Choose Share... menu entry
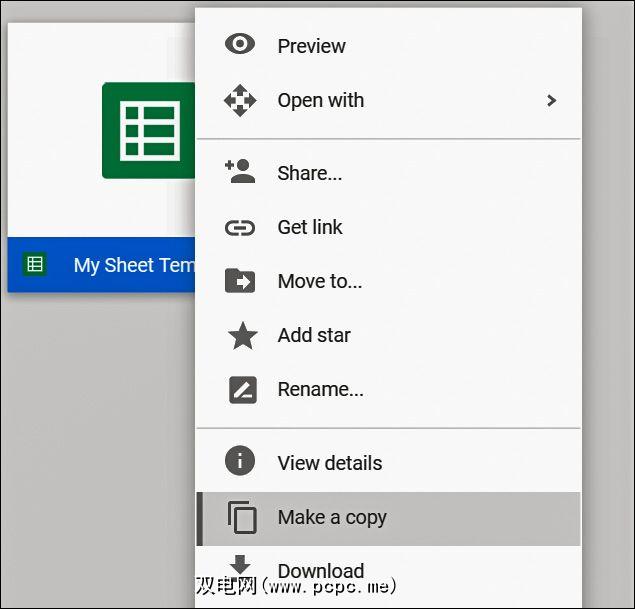The width and height of the screenshot is (635, 609). tap(309, 173)
